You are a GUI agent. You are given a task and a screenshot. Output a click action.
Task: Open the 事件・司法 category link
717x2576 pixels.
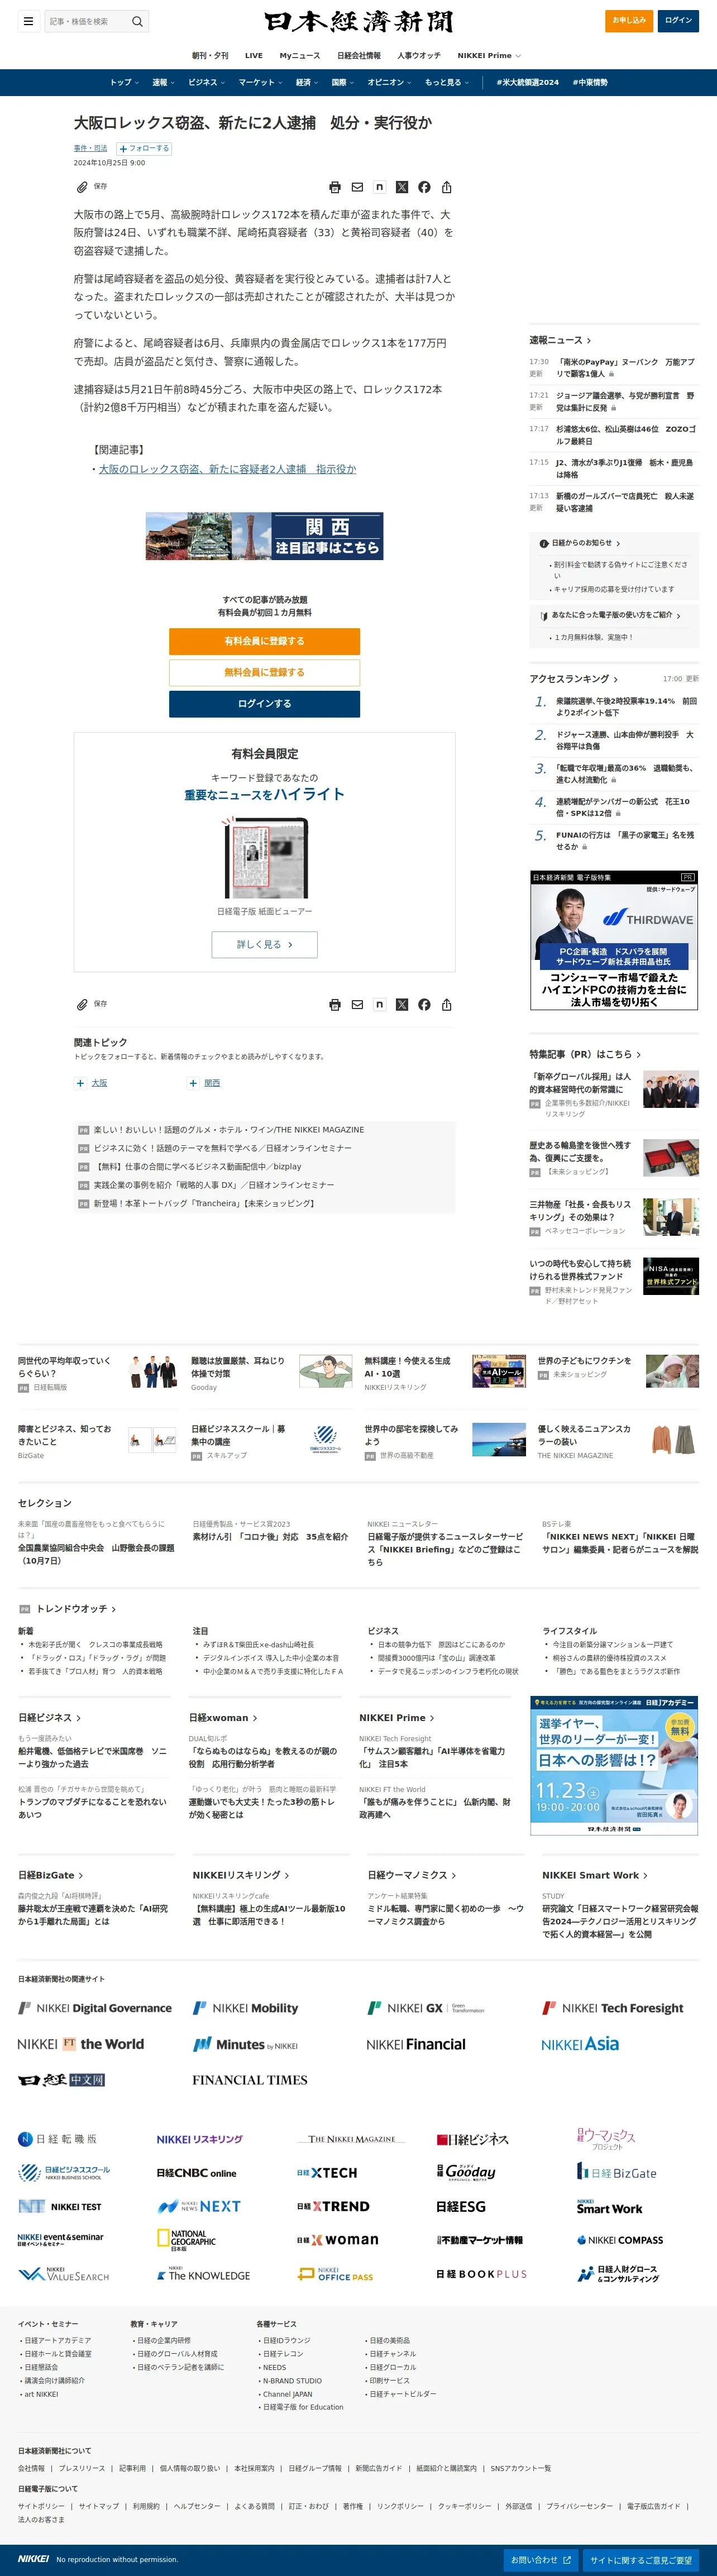(90, 148)
